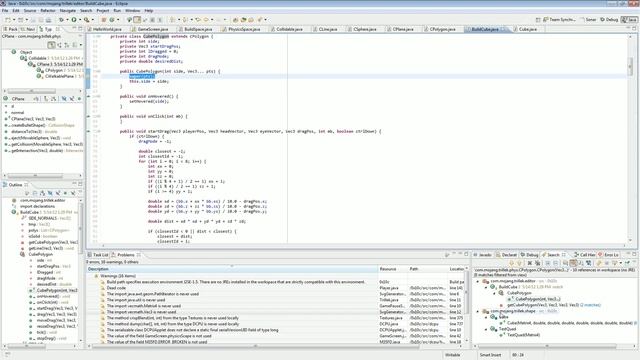Open the Refactor menu

(x=47, y=11)
